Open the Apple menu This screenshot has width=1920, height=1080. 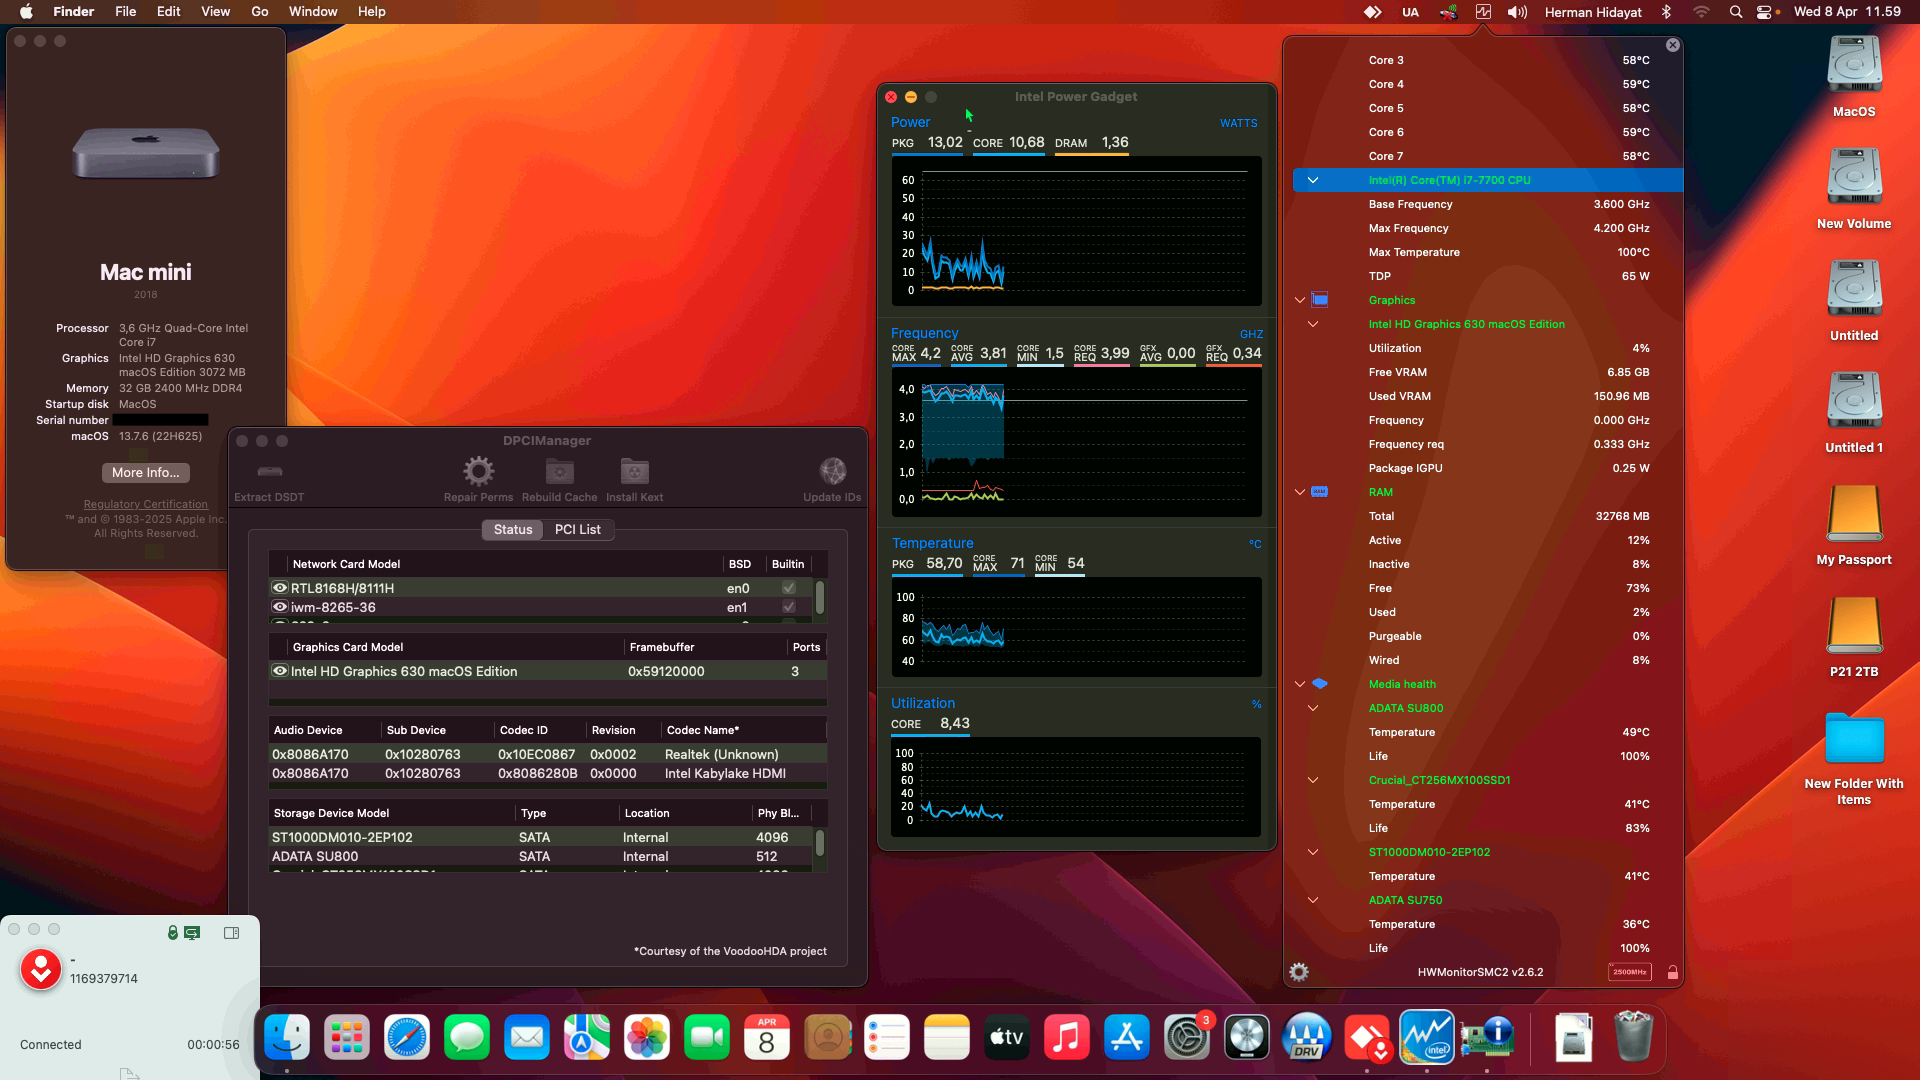pyautogui.click(x=27, y=11)
